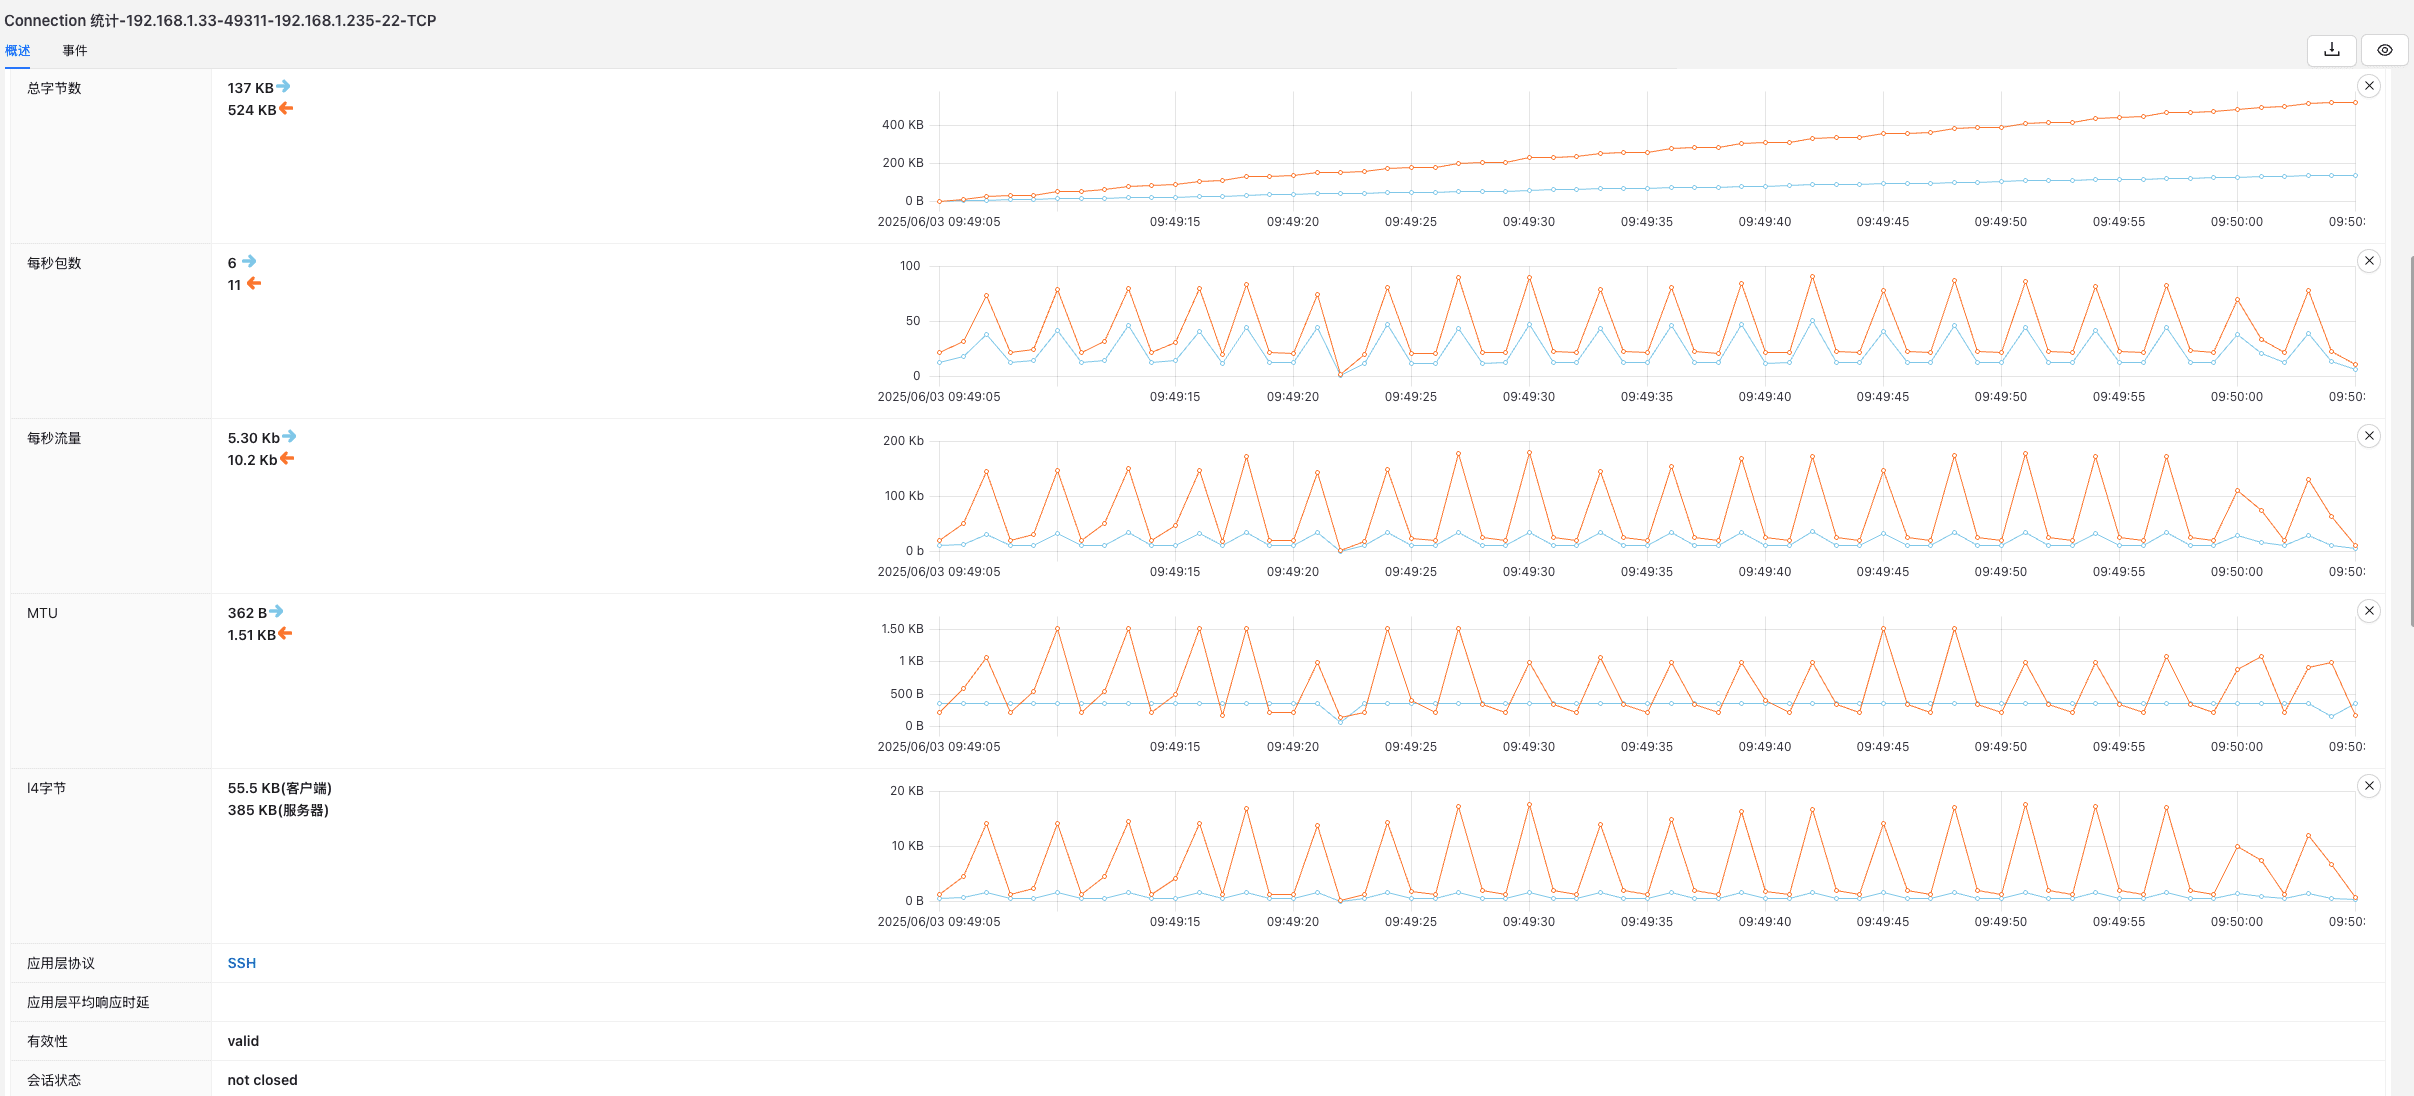Click the 09:49:30 marker on 每秒包数 chart

coord(1528,397)
